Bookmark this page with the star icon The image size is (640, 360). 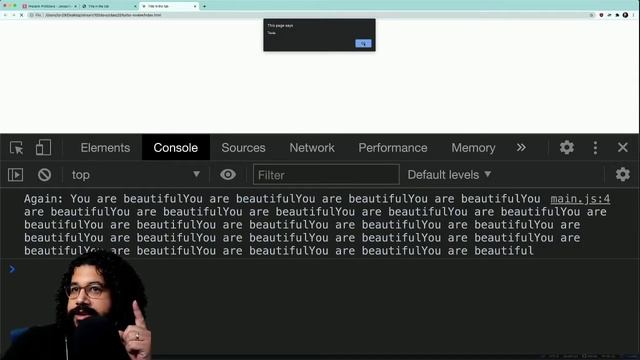(x=591, y=15)
